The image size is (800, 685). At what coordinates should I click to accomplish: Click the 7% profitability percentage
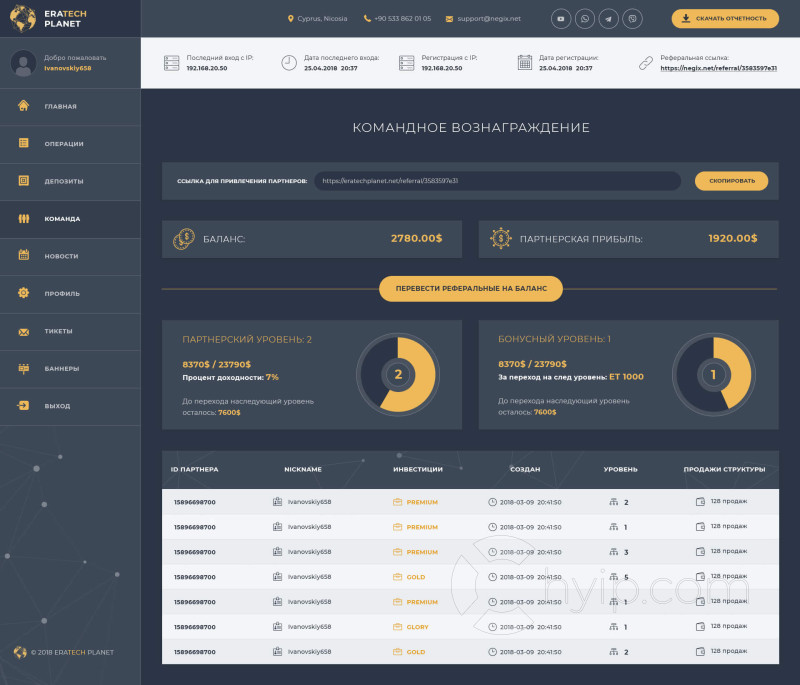pyautogui.click(x=272, y=377)
